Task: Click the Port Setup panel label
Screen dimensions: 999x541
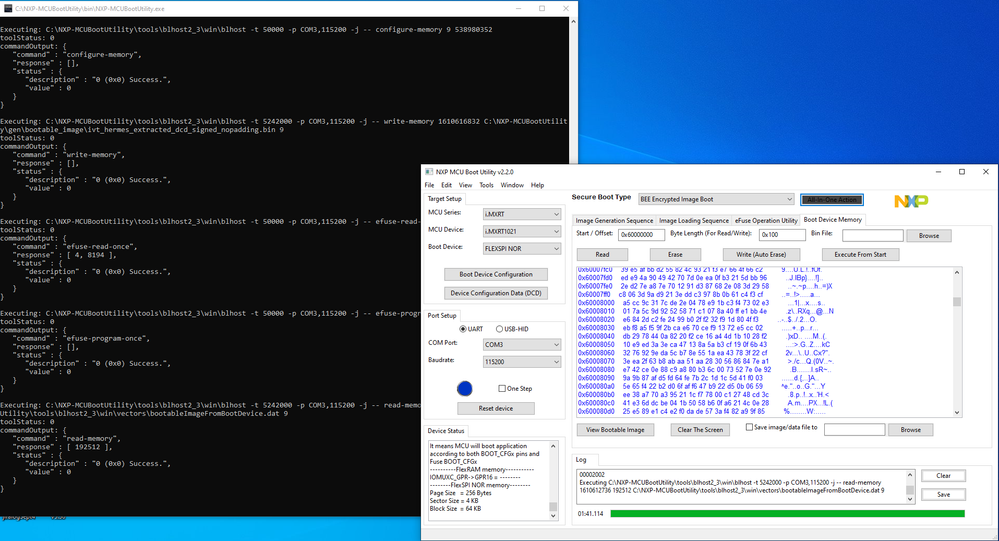Action: click(442, 315)
